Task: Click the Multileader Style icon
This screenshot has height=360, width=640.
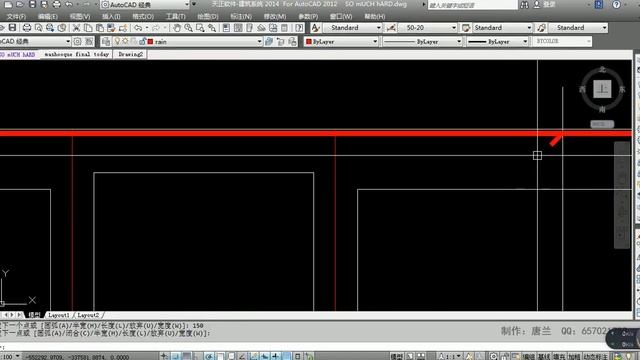Action: pos(541,28)
